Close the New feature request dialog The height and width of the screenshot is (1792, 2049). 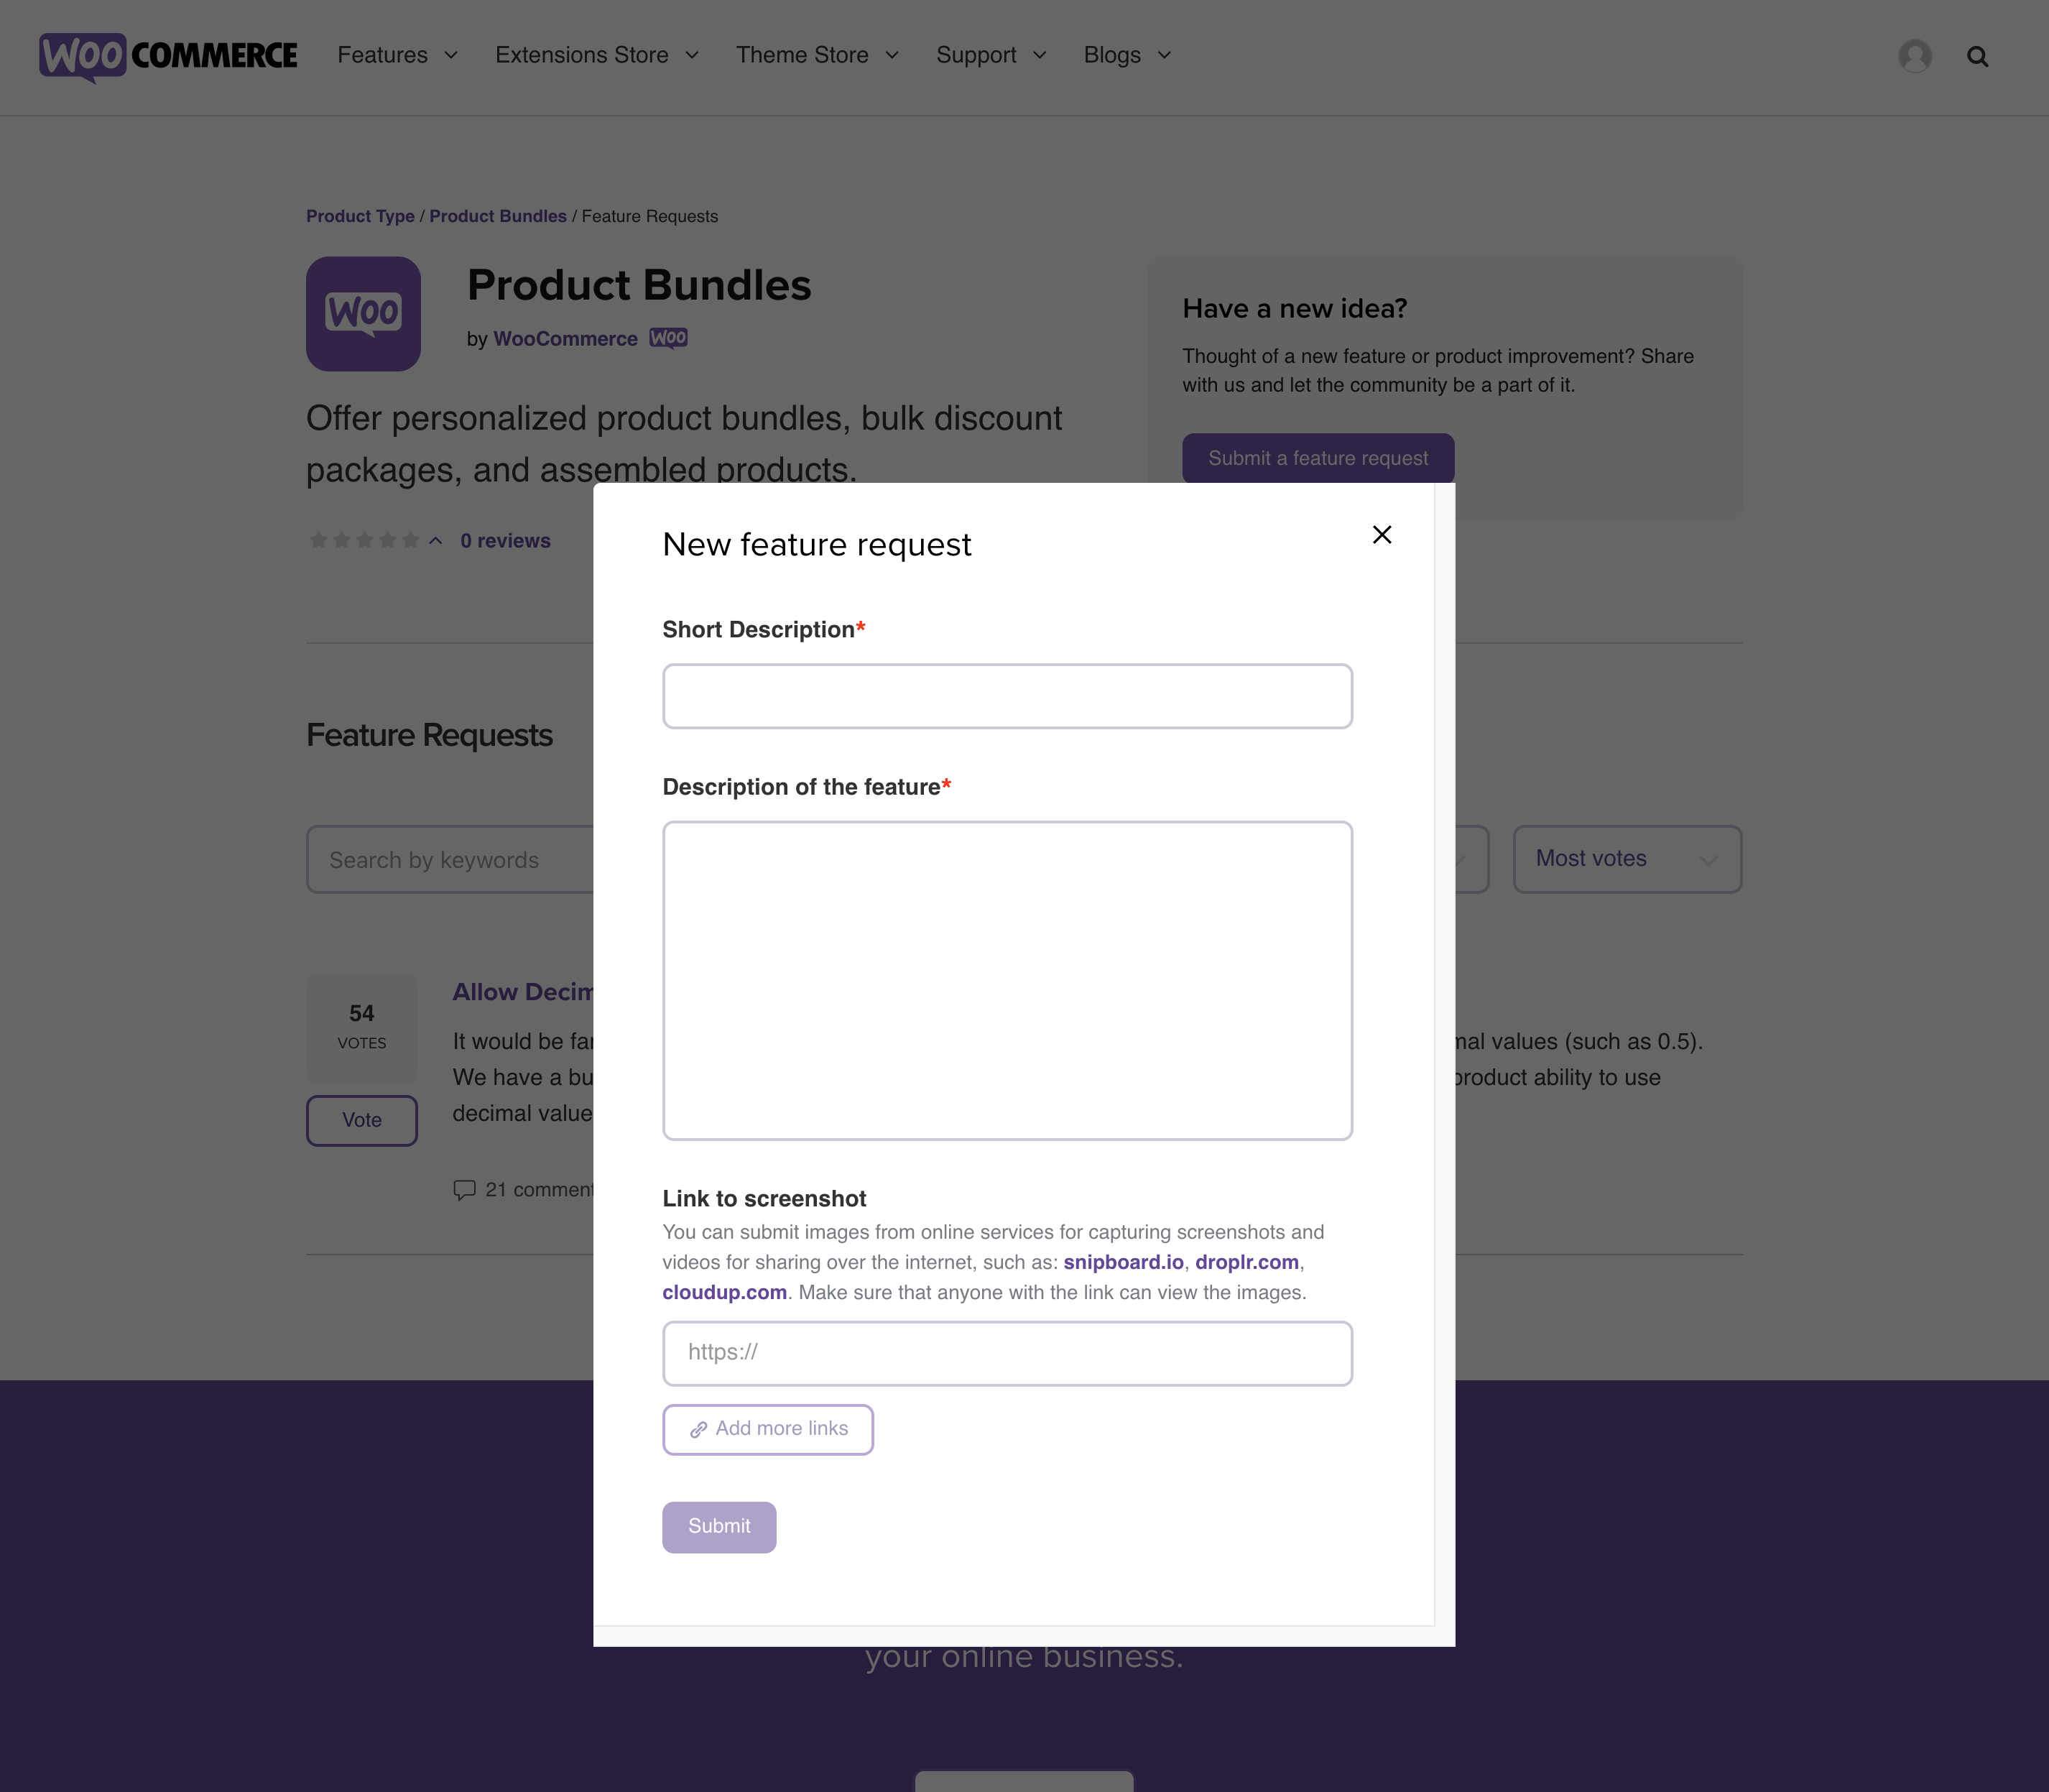click(1382, 535)
